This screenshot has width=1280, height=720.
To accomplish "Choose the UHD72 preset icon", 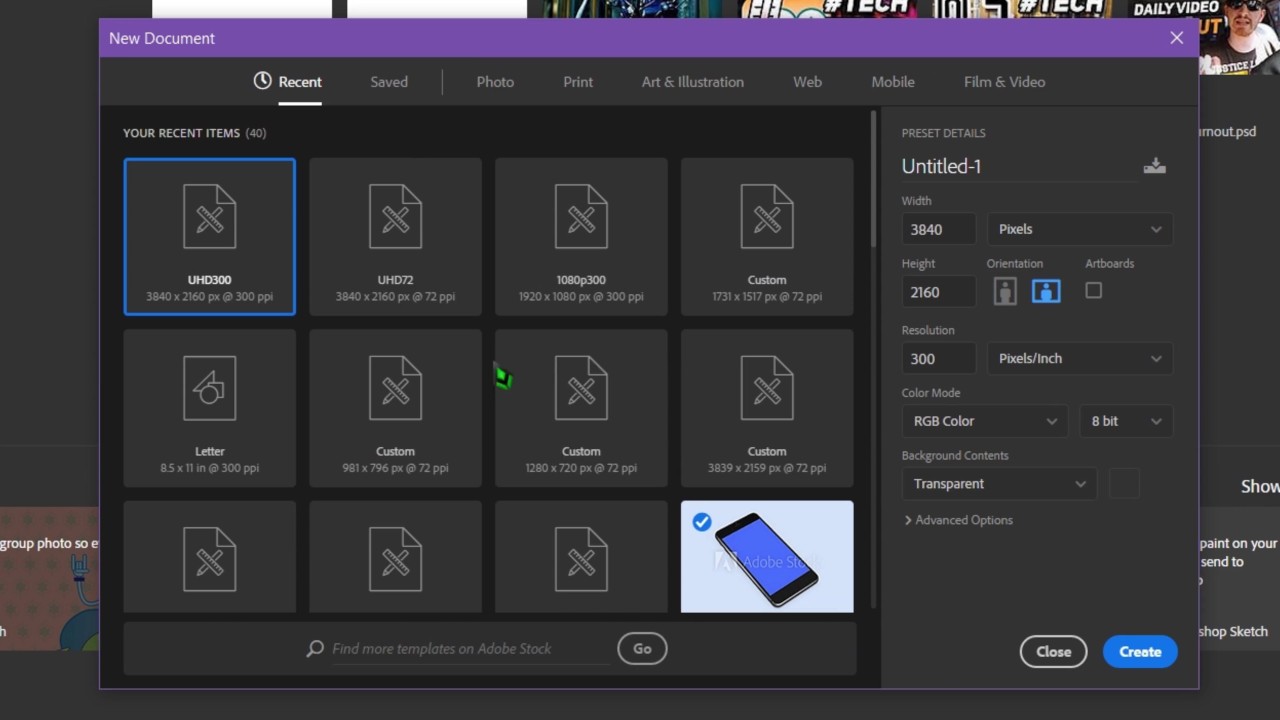I will point(395,217).
